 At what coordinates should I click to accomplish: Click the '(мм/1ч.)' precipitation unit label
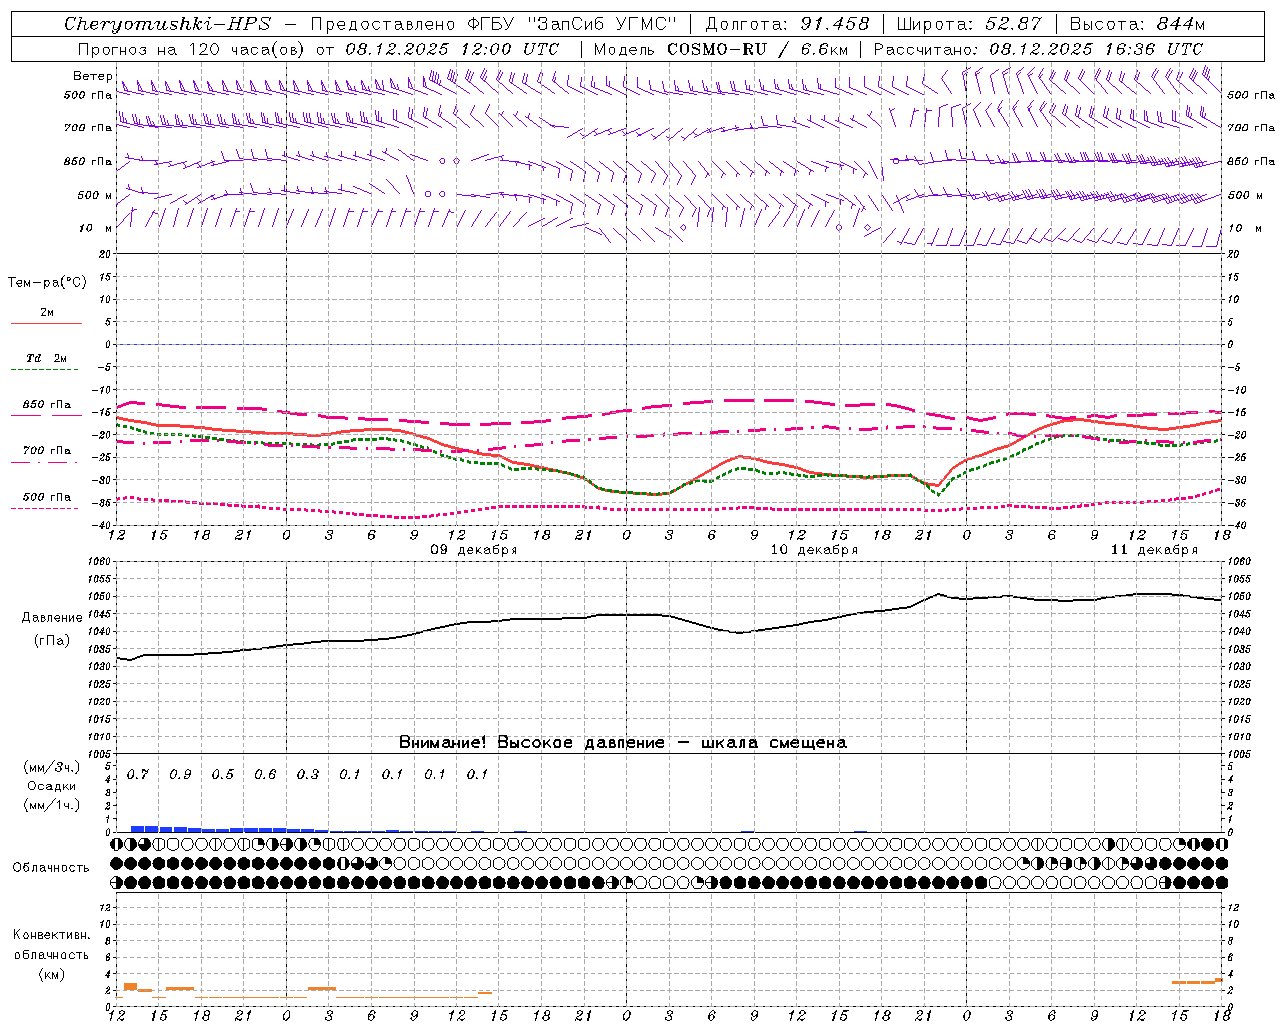coord(52,805)
